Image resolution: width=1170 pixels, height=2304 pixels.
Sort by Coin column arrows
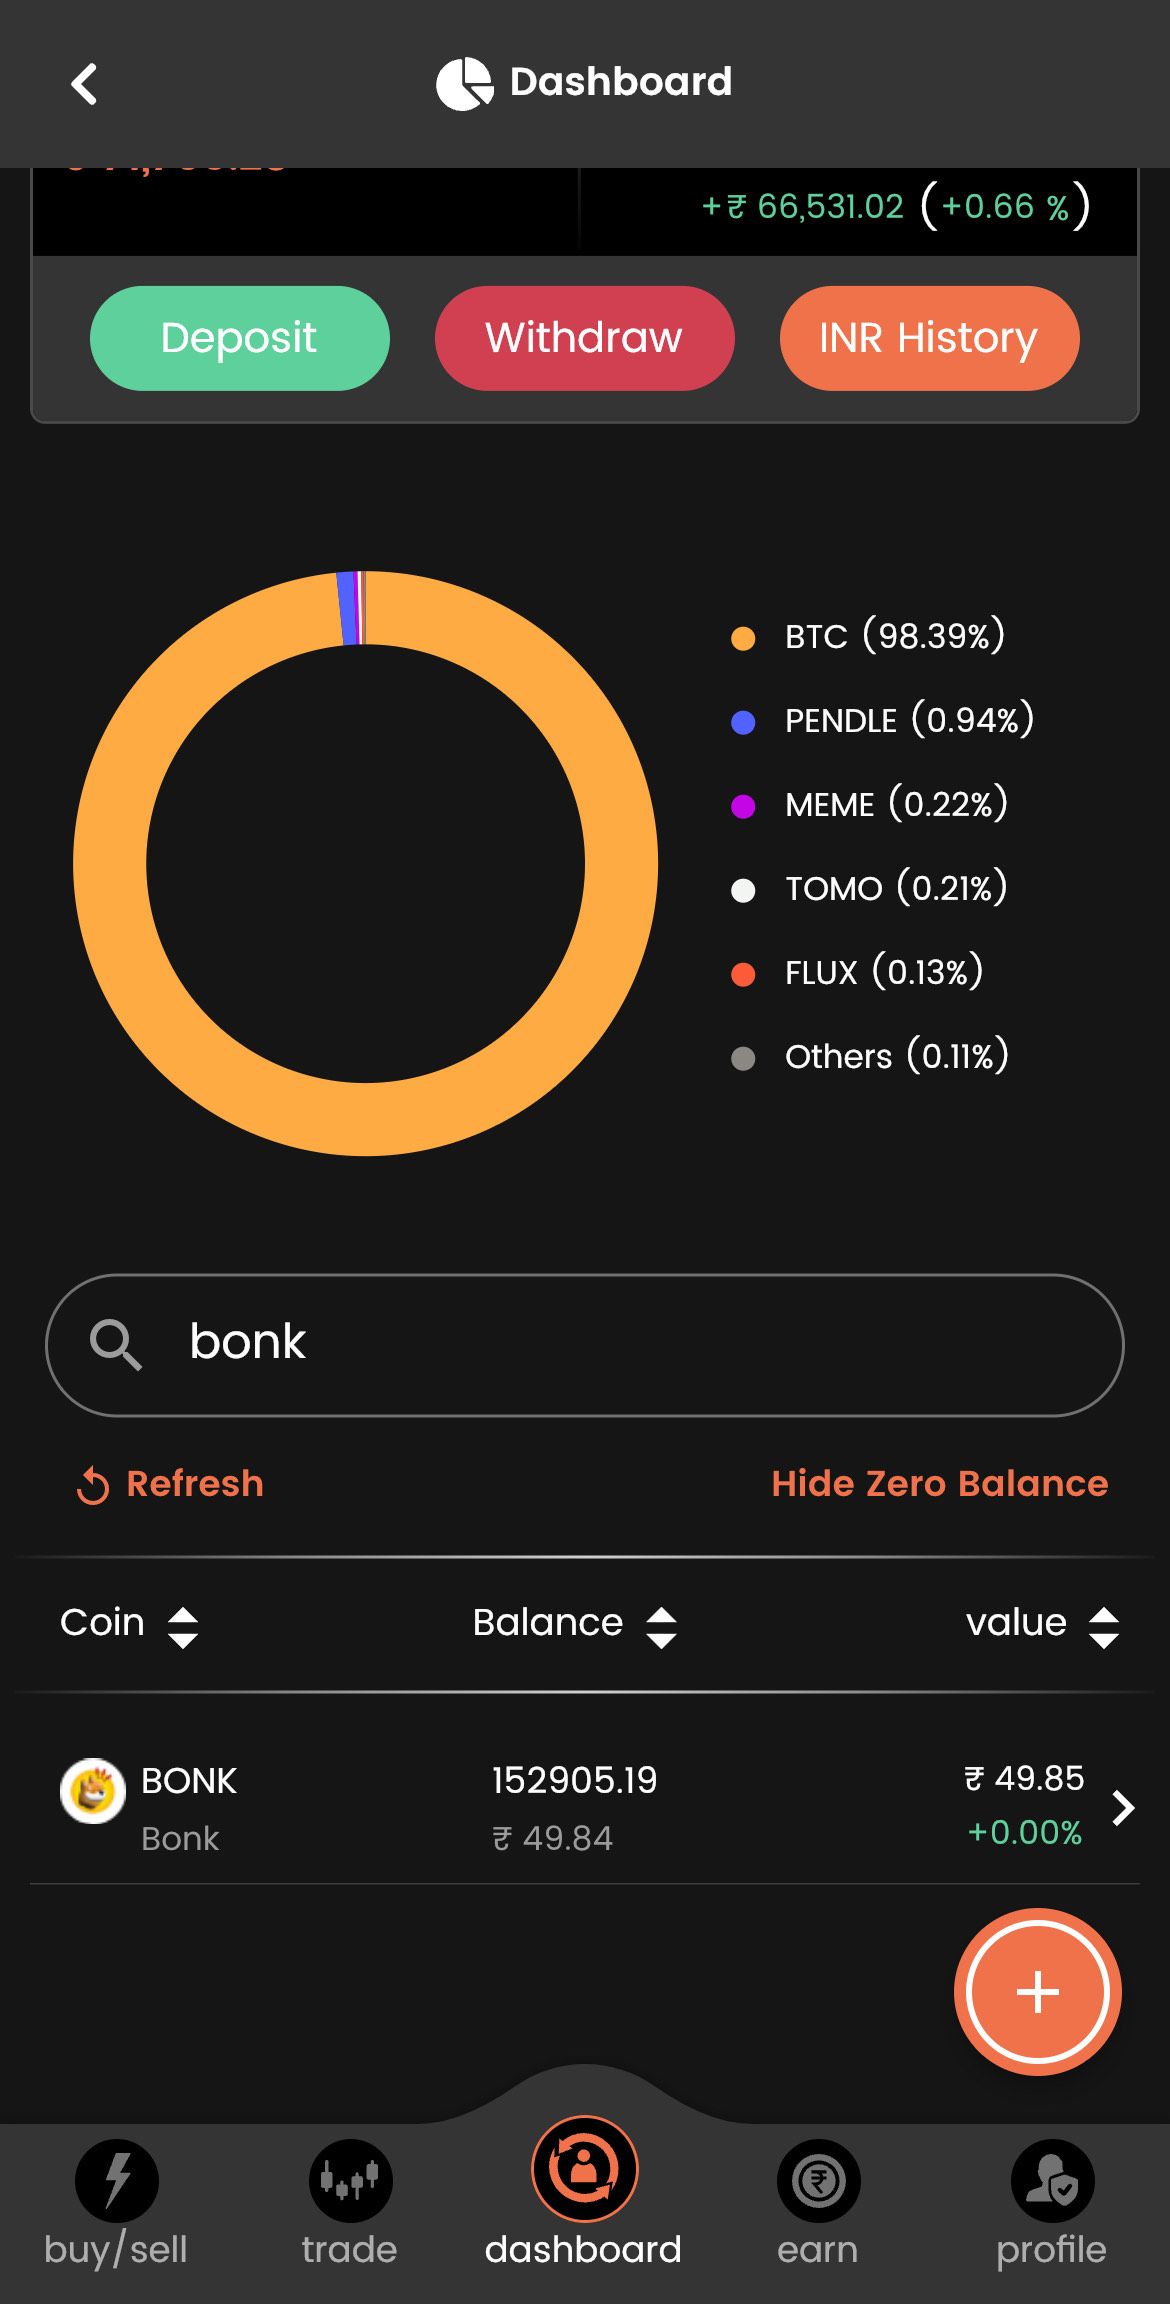183,1627
